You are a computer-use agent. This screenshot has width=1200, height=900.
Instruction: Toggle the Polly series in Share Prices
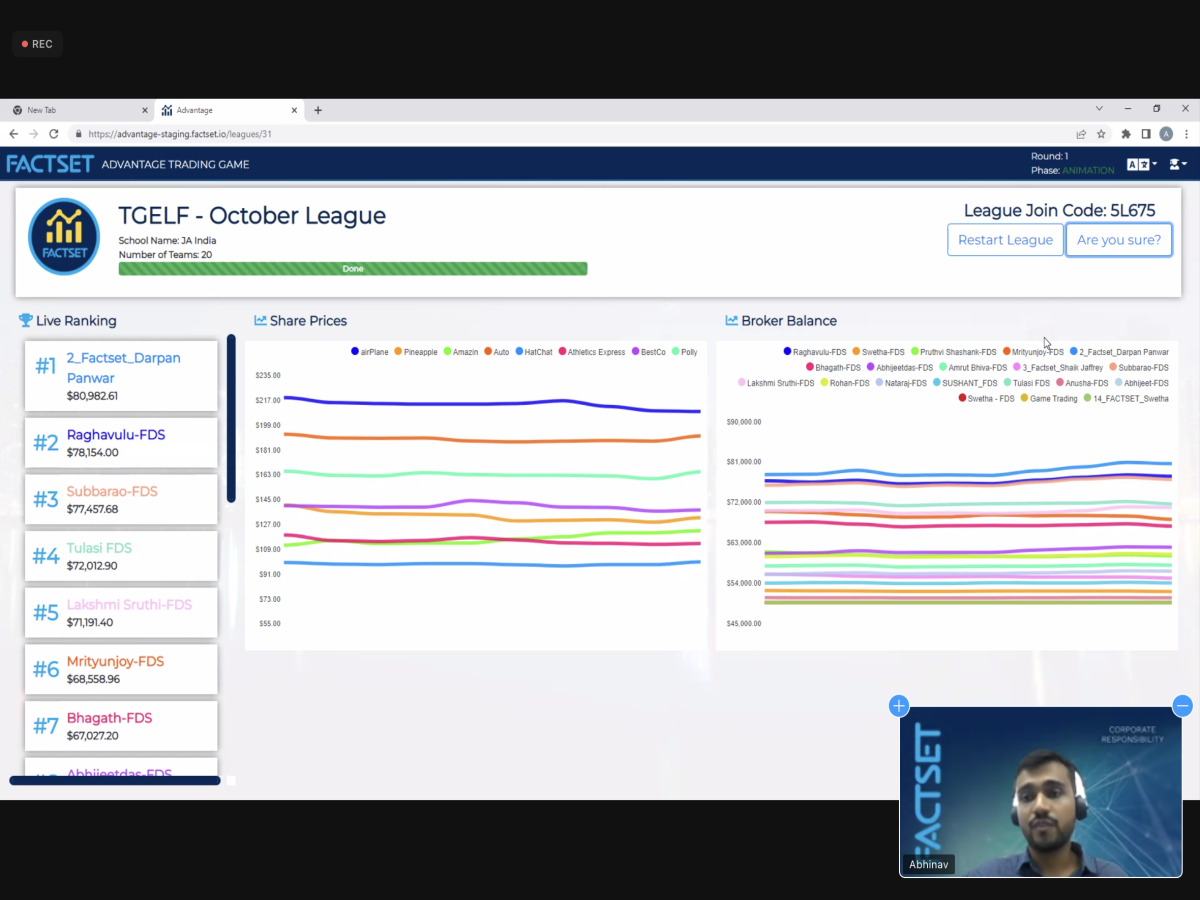point(685,352)
